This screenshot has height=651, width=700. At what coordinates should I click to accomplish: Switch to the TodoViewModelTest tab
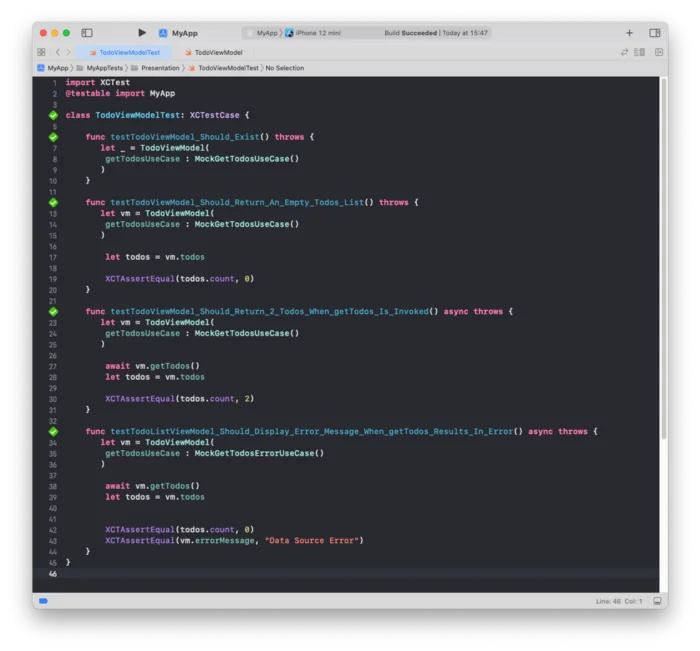point(125,52)
